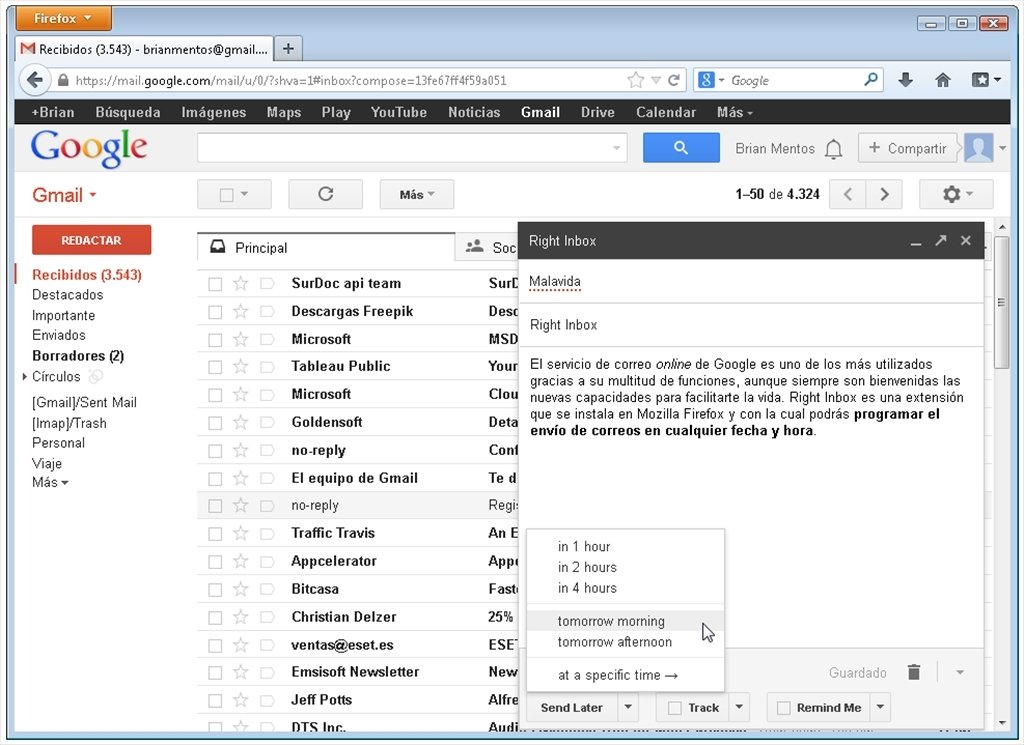Click the Gmail search input field

point(411,148)
